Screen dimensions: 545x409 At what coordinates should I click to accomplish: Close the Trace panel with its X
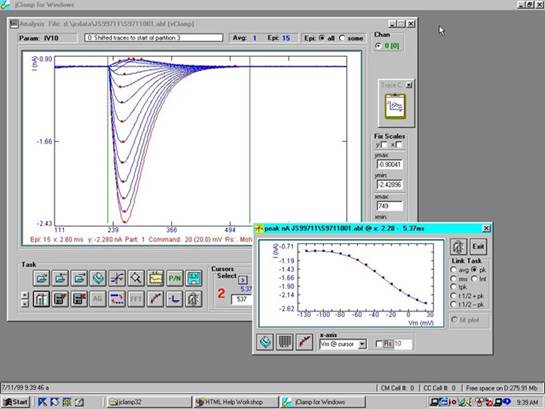click(x=409, y=84)
